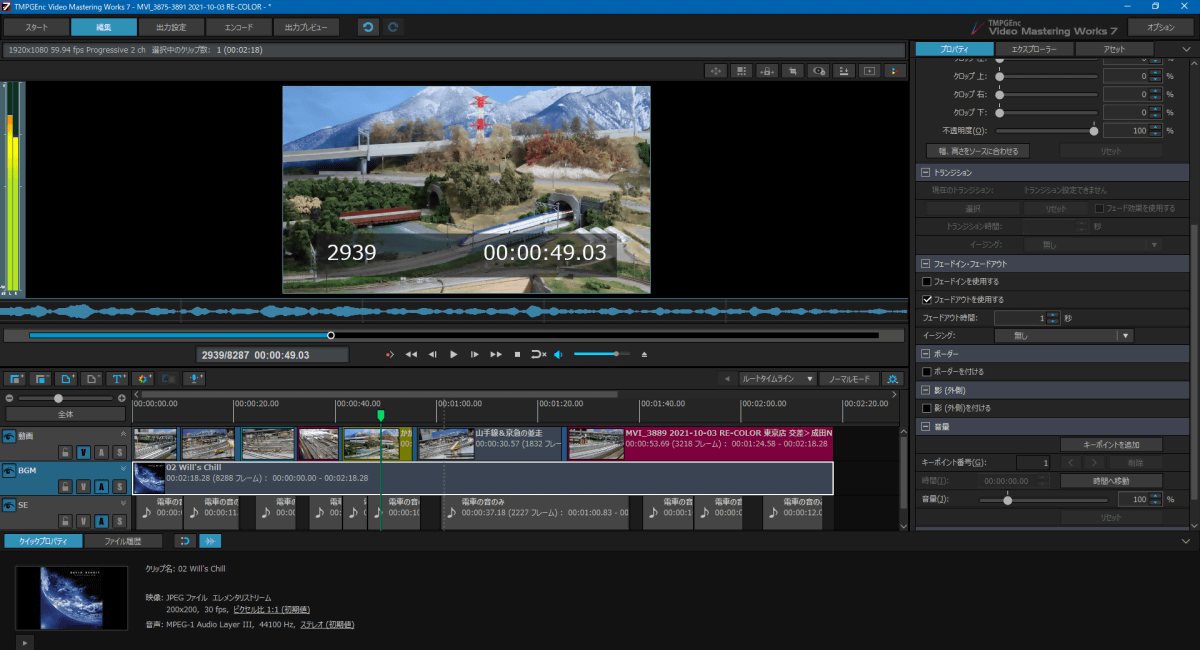Click the move/pan preview tool icon

(715, 71)
